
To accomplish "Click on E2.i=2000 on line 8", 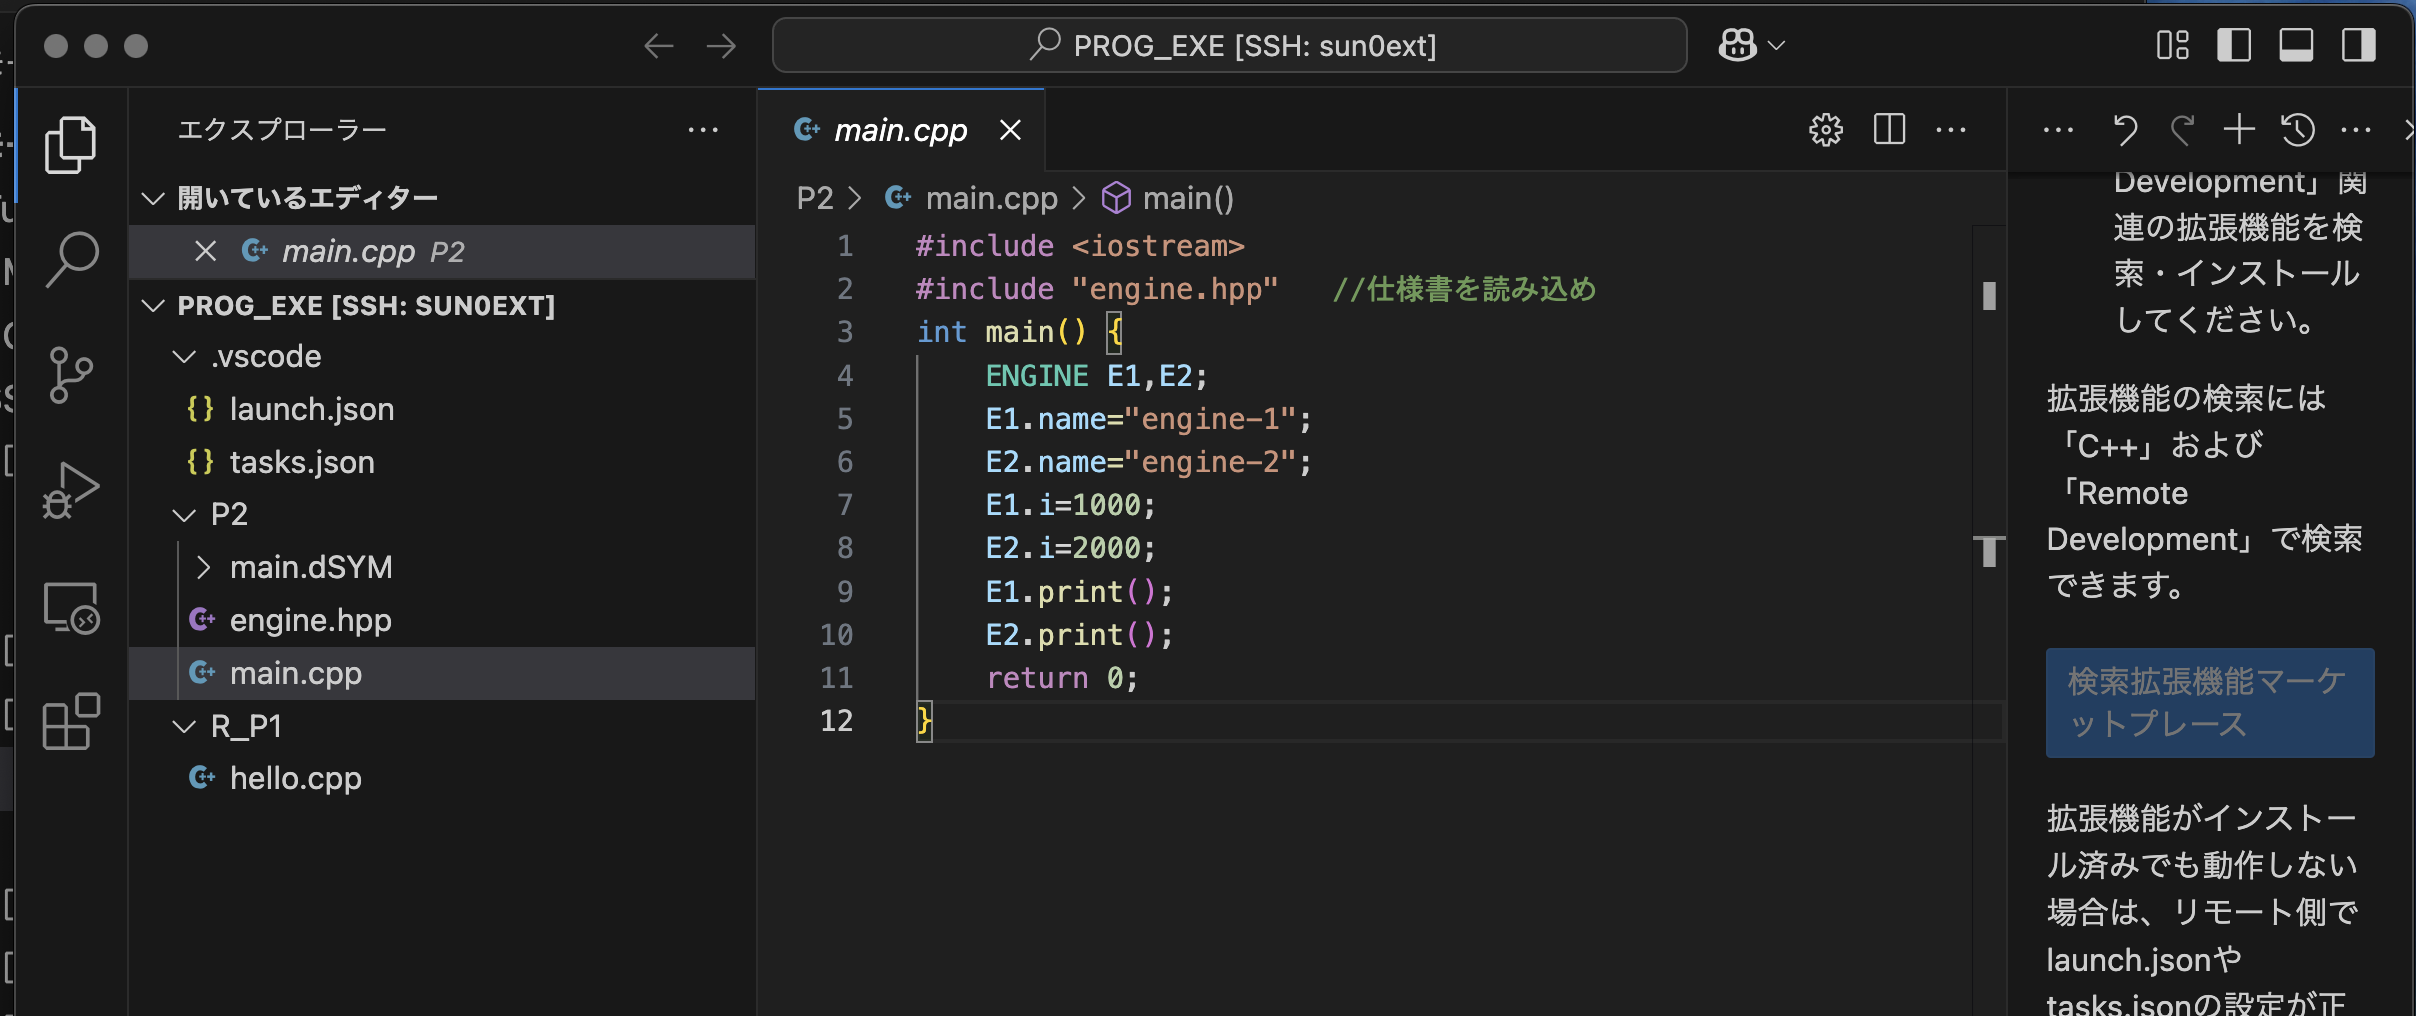I will coord(1070,548).
